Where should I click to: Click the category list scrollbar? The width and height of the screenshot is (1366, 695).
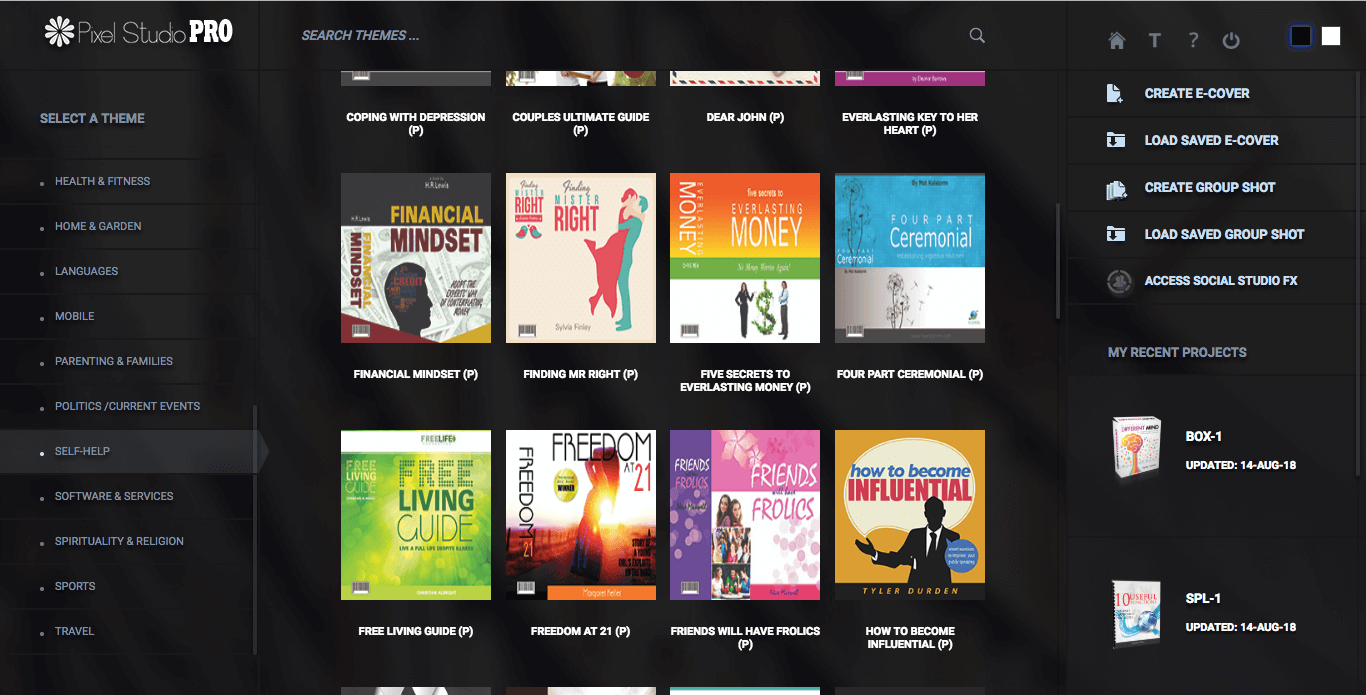click(254, 528)
